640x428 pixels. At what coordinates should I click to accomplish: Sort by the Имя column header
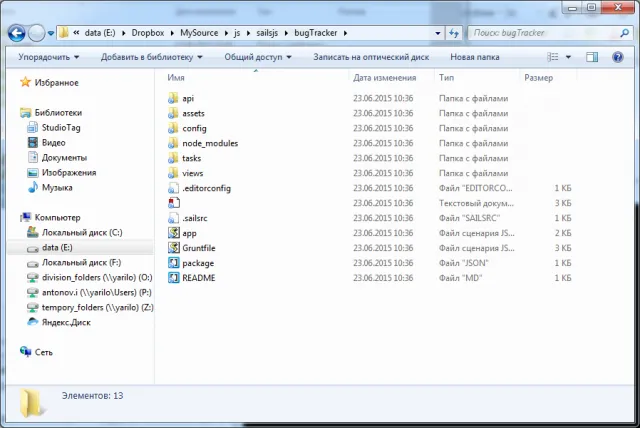pos(176,78)
